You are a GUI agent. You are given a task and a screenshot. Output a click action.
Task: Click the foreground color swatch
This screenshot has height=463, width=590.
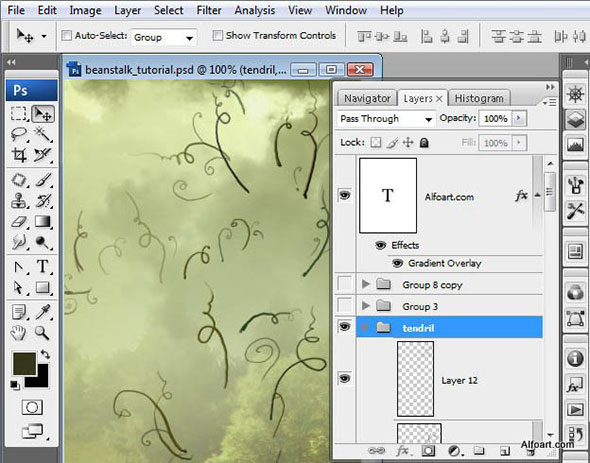pyautogui.click(x=24, y=364)
